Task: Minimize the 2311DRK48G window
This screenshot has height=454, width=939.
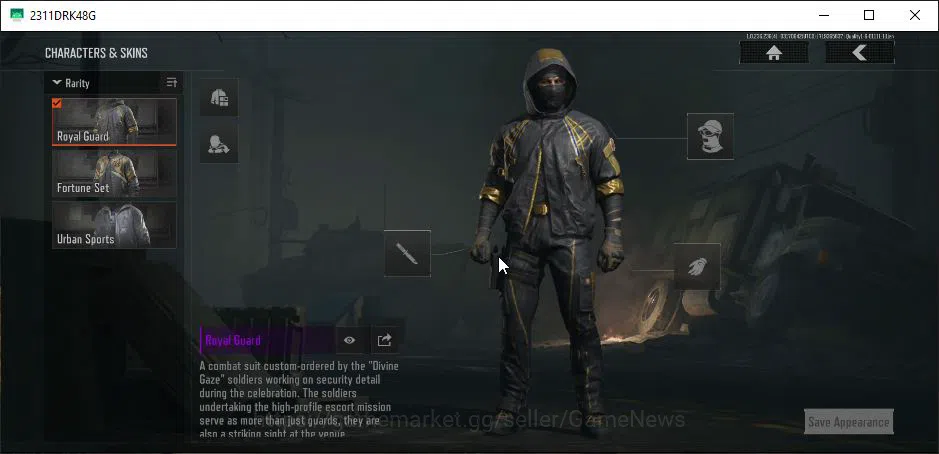Action: (823, 15)
